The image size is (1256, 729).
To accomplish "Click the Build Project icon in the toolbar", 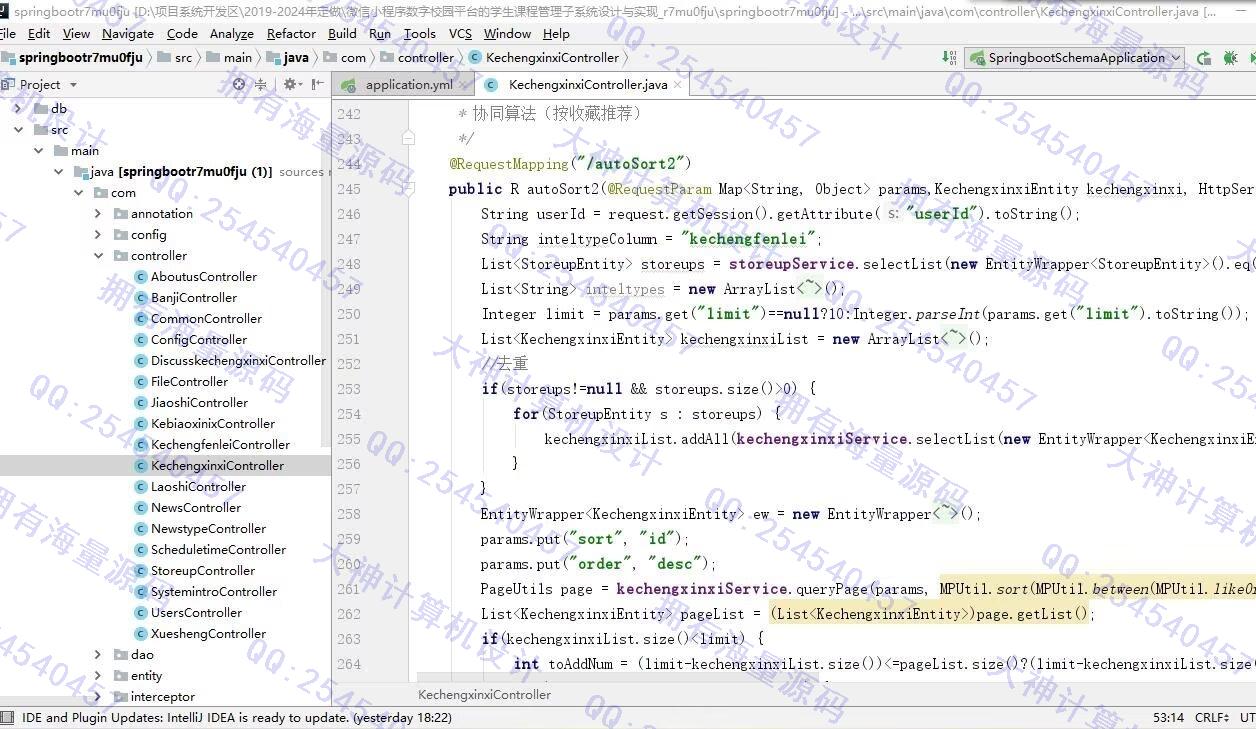I will click(x=949, y=58).
